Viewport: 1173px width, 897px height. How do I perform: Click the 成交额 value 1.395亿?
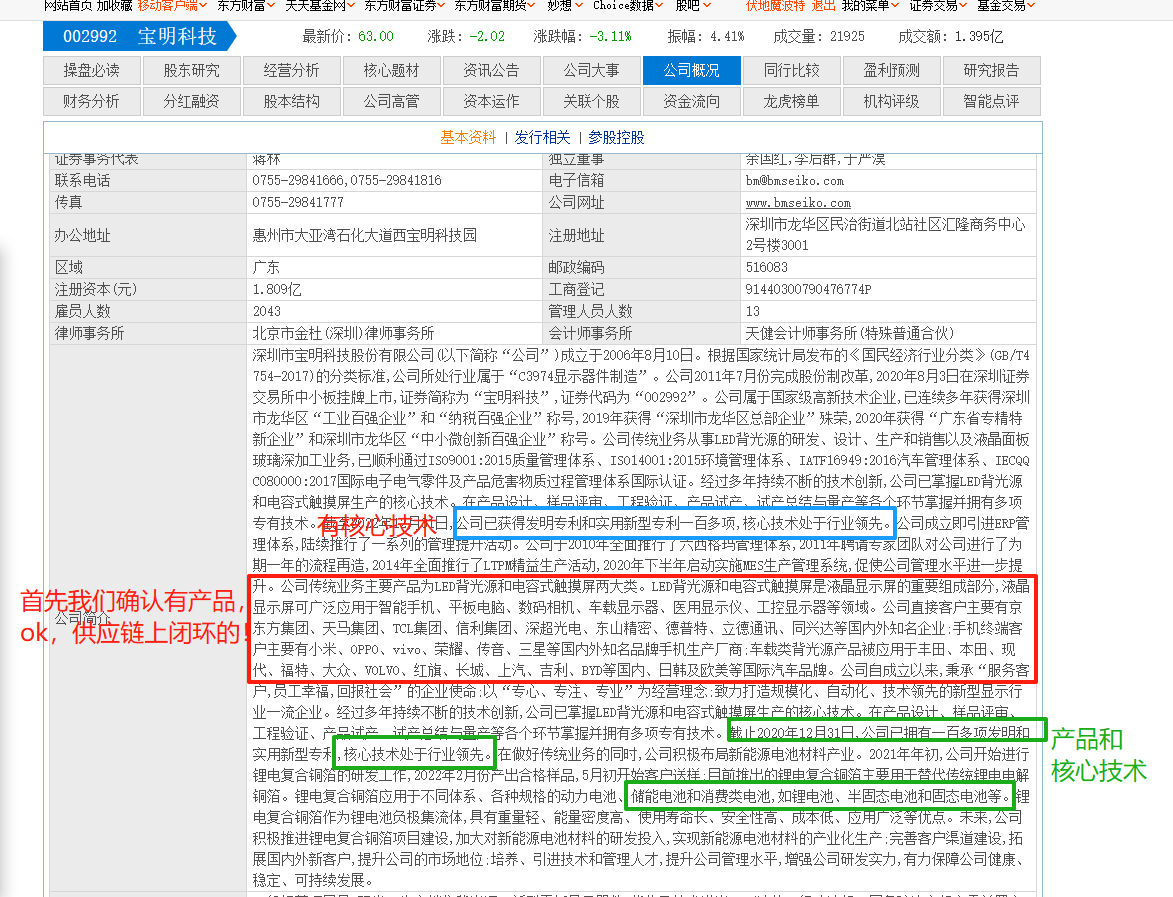(978, 36)
